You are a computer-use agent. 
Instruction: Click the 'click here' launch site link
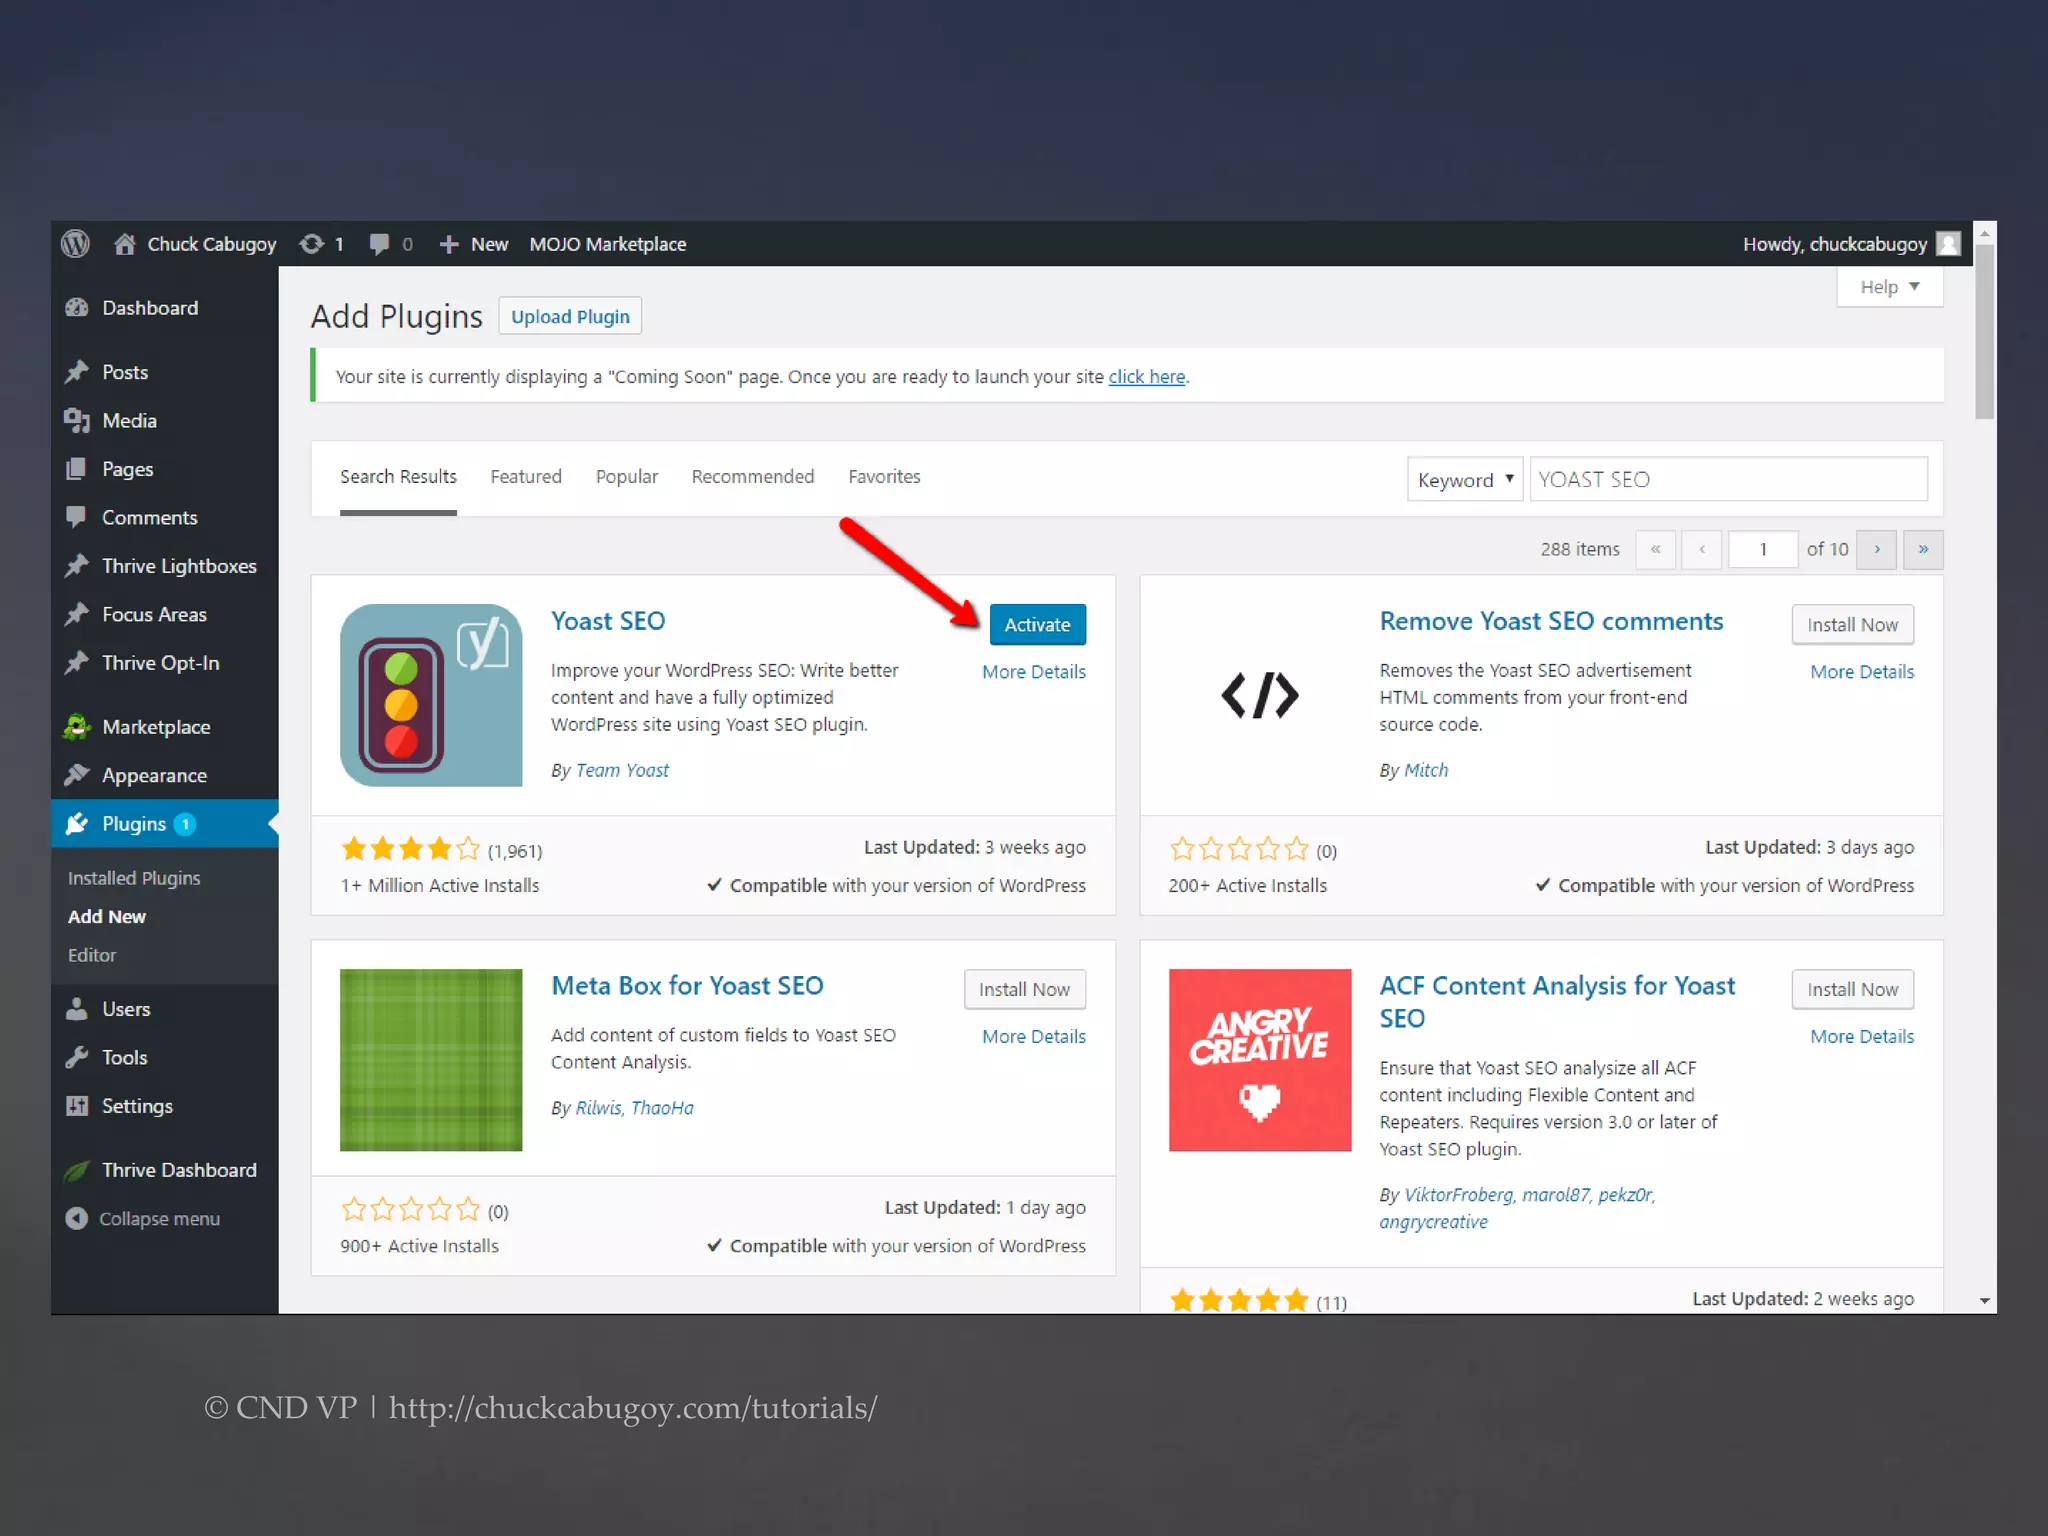(x=1147, y=377)
